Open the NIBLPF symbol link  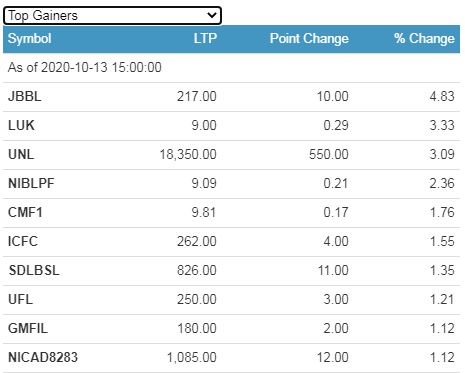pyautogui.click(x=31, y=183)
